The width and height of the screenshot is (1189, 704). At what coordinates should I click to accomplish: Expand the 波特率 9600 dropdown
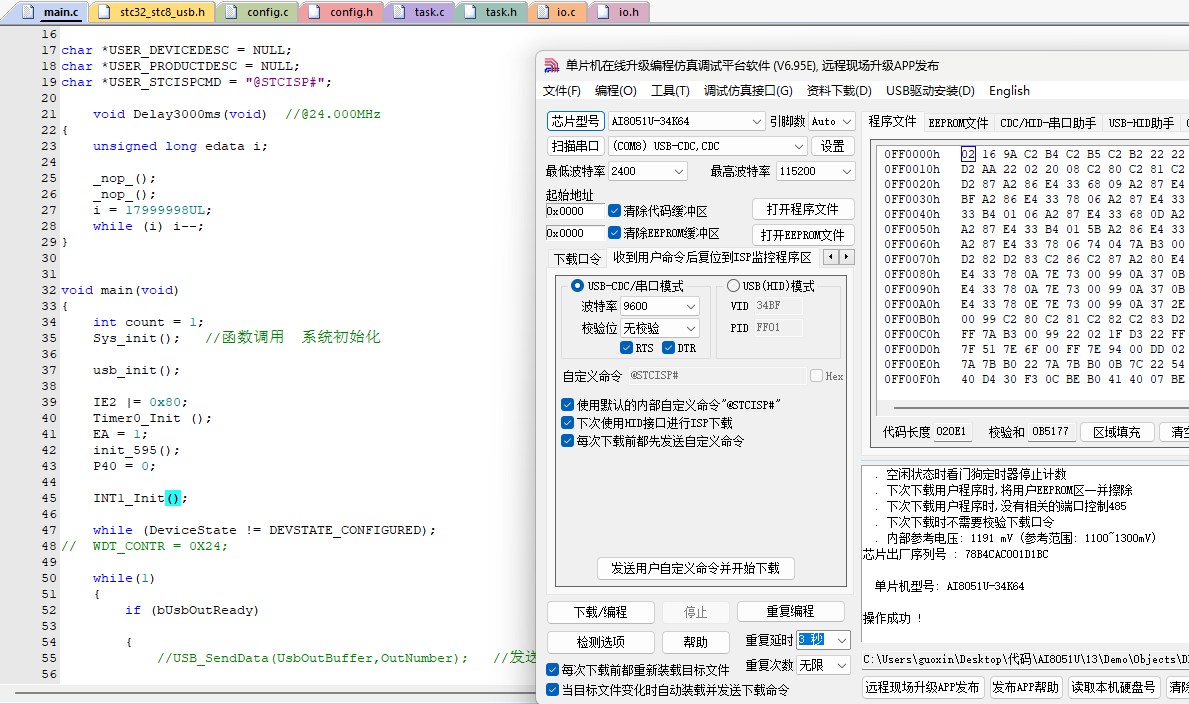(x=691, y=306)
